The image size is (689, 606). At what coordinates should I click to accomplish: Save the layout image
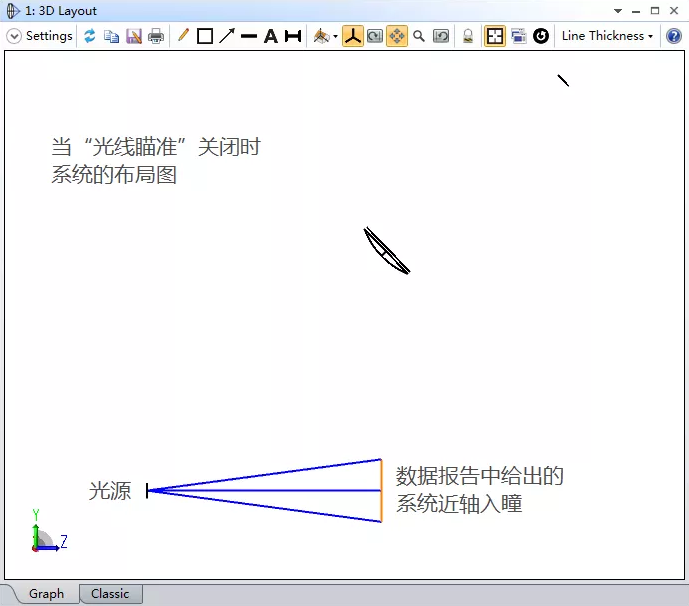[x=134, y=36]
